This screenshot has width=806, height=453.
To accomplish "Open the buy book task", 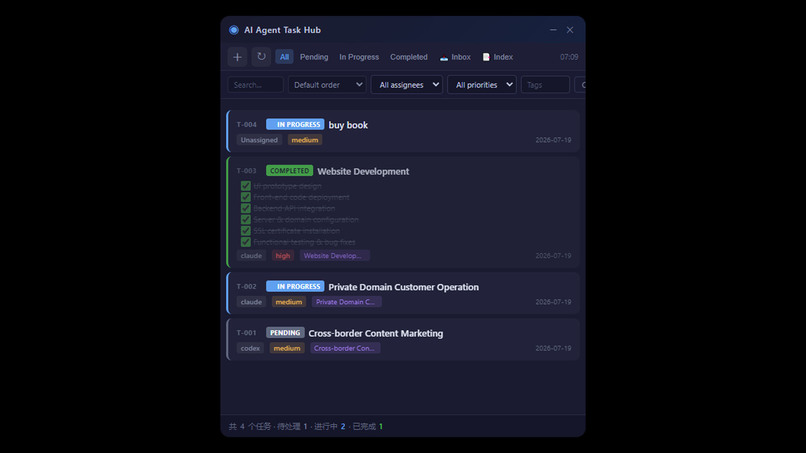I will (348, 125).
